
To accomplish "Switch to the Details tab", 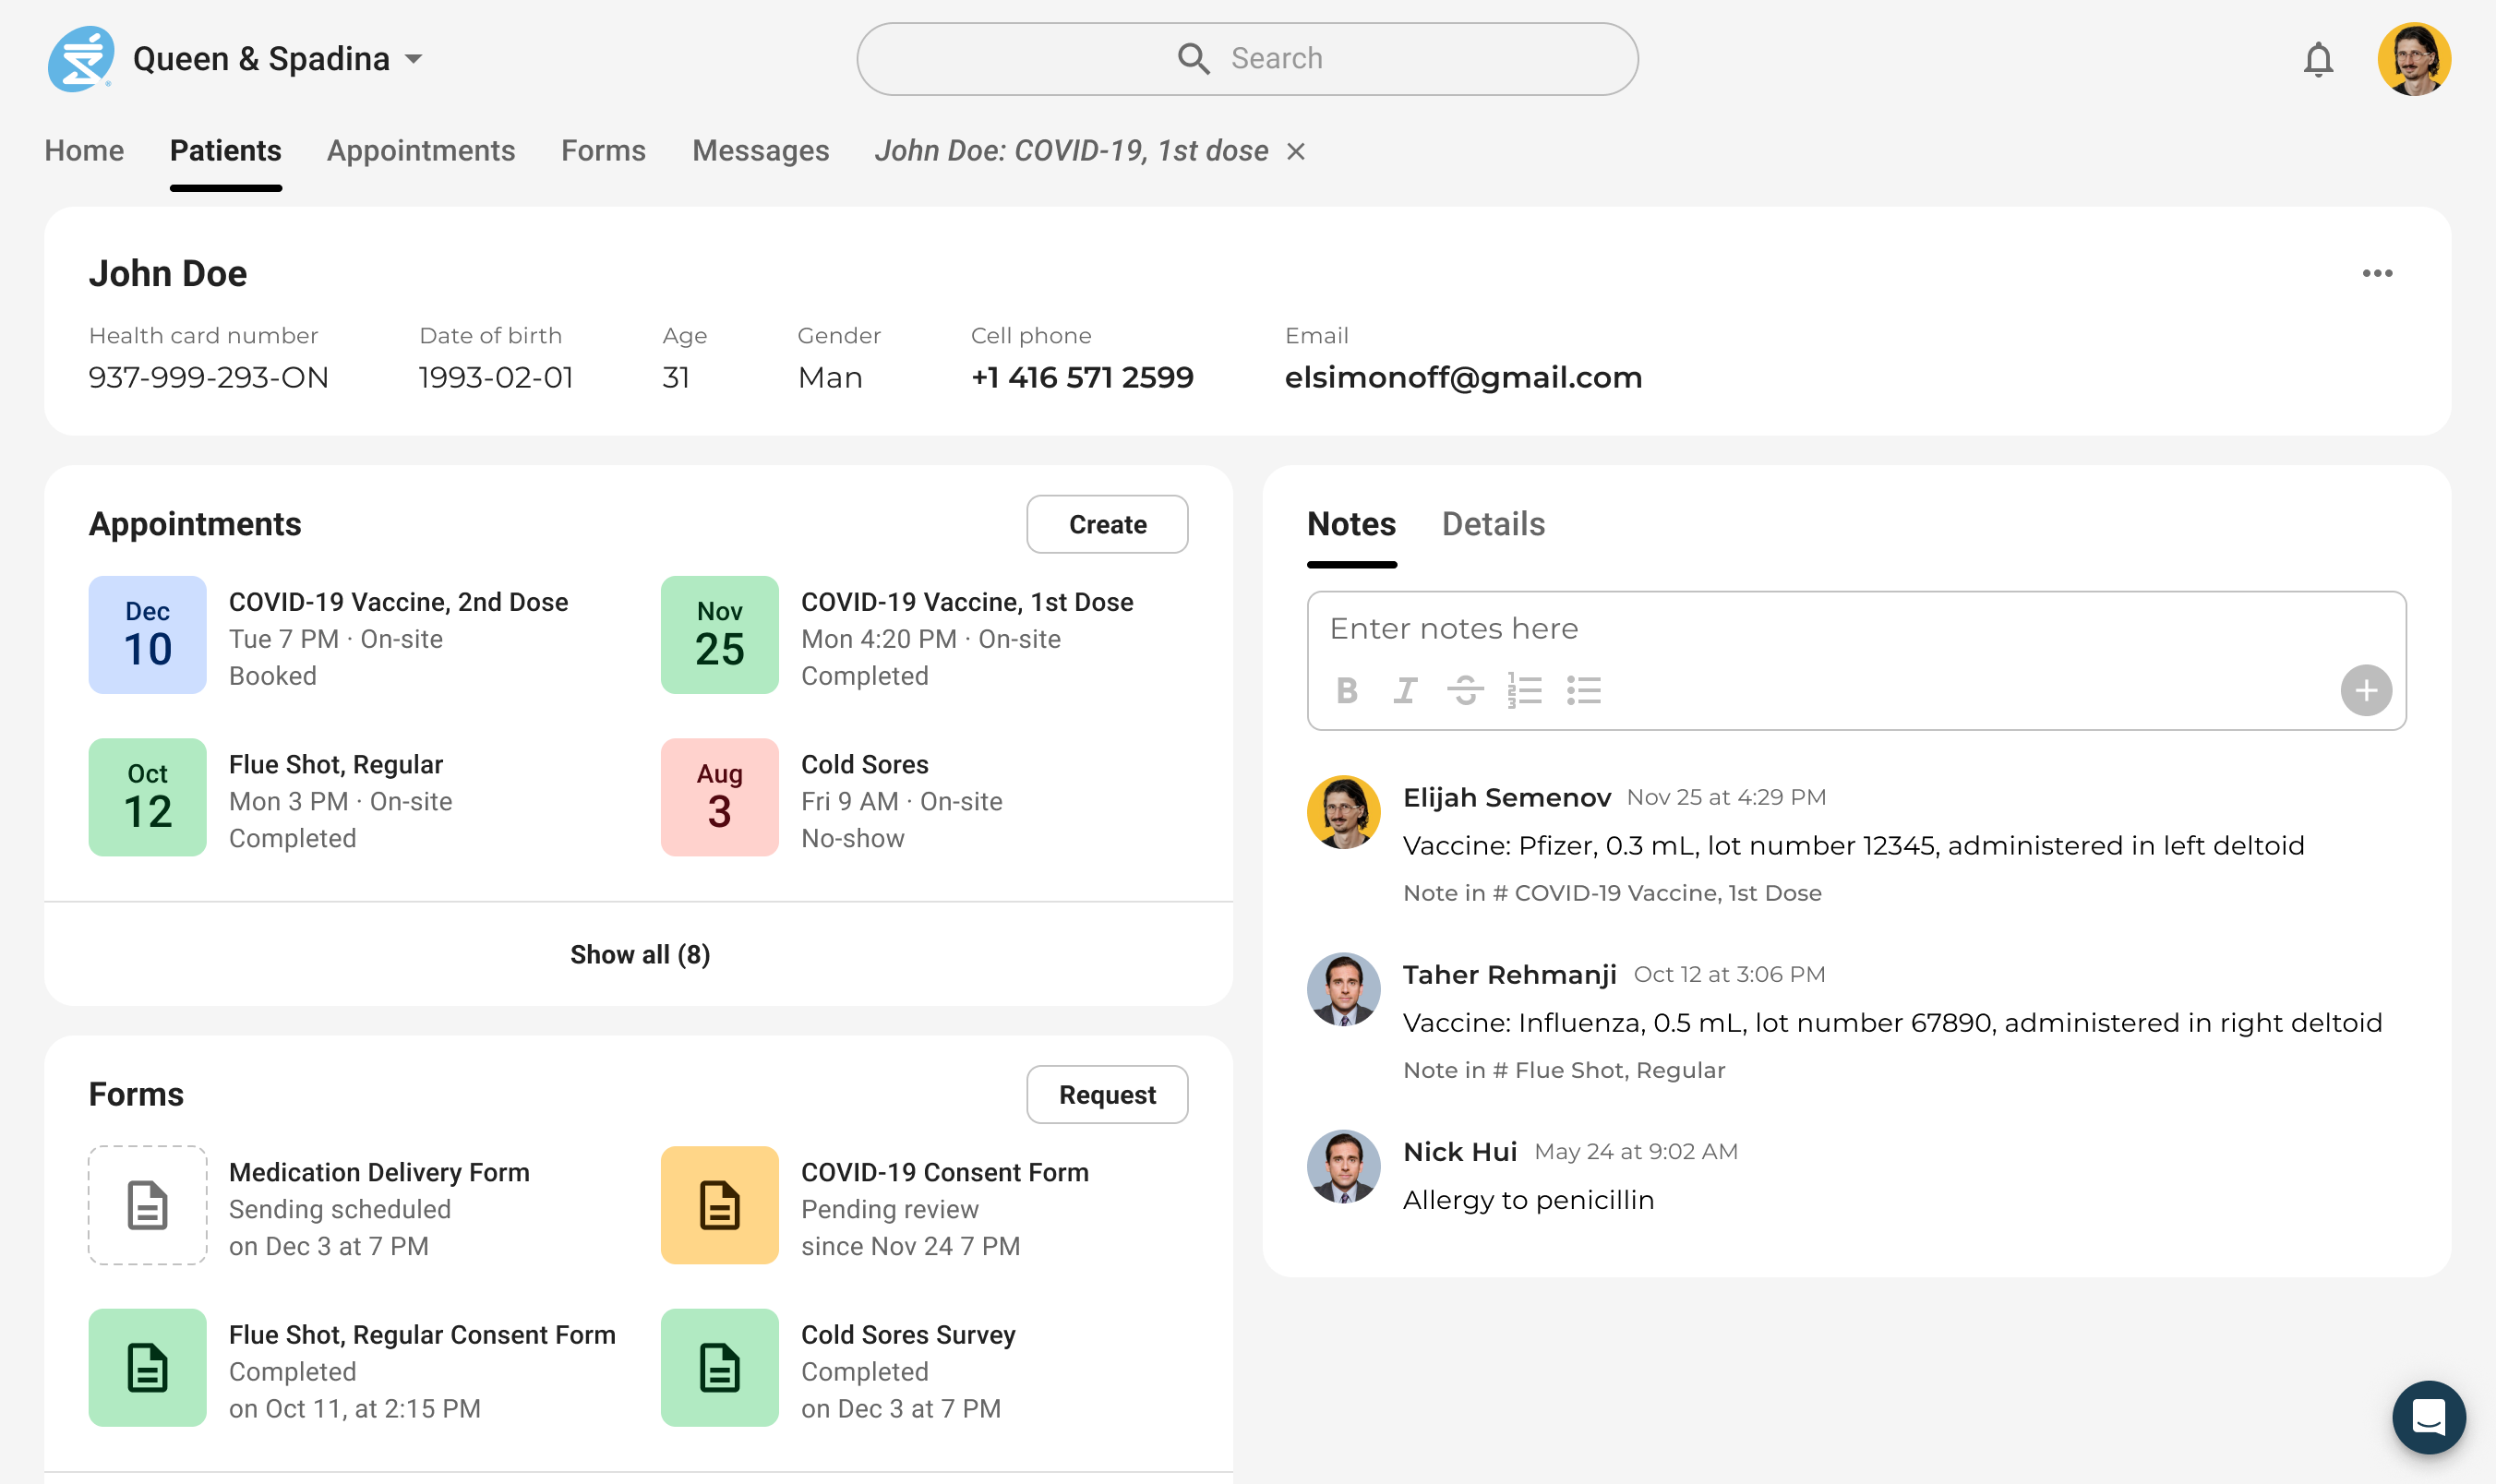I will point(1493,524).
